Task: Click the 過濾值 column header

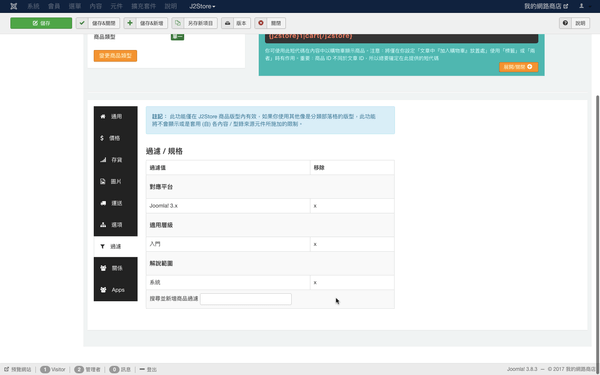Action: tap(228, 168)
